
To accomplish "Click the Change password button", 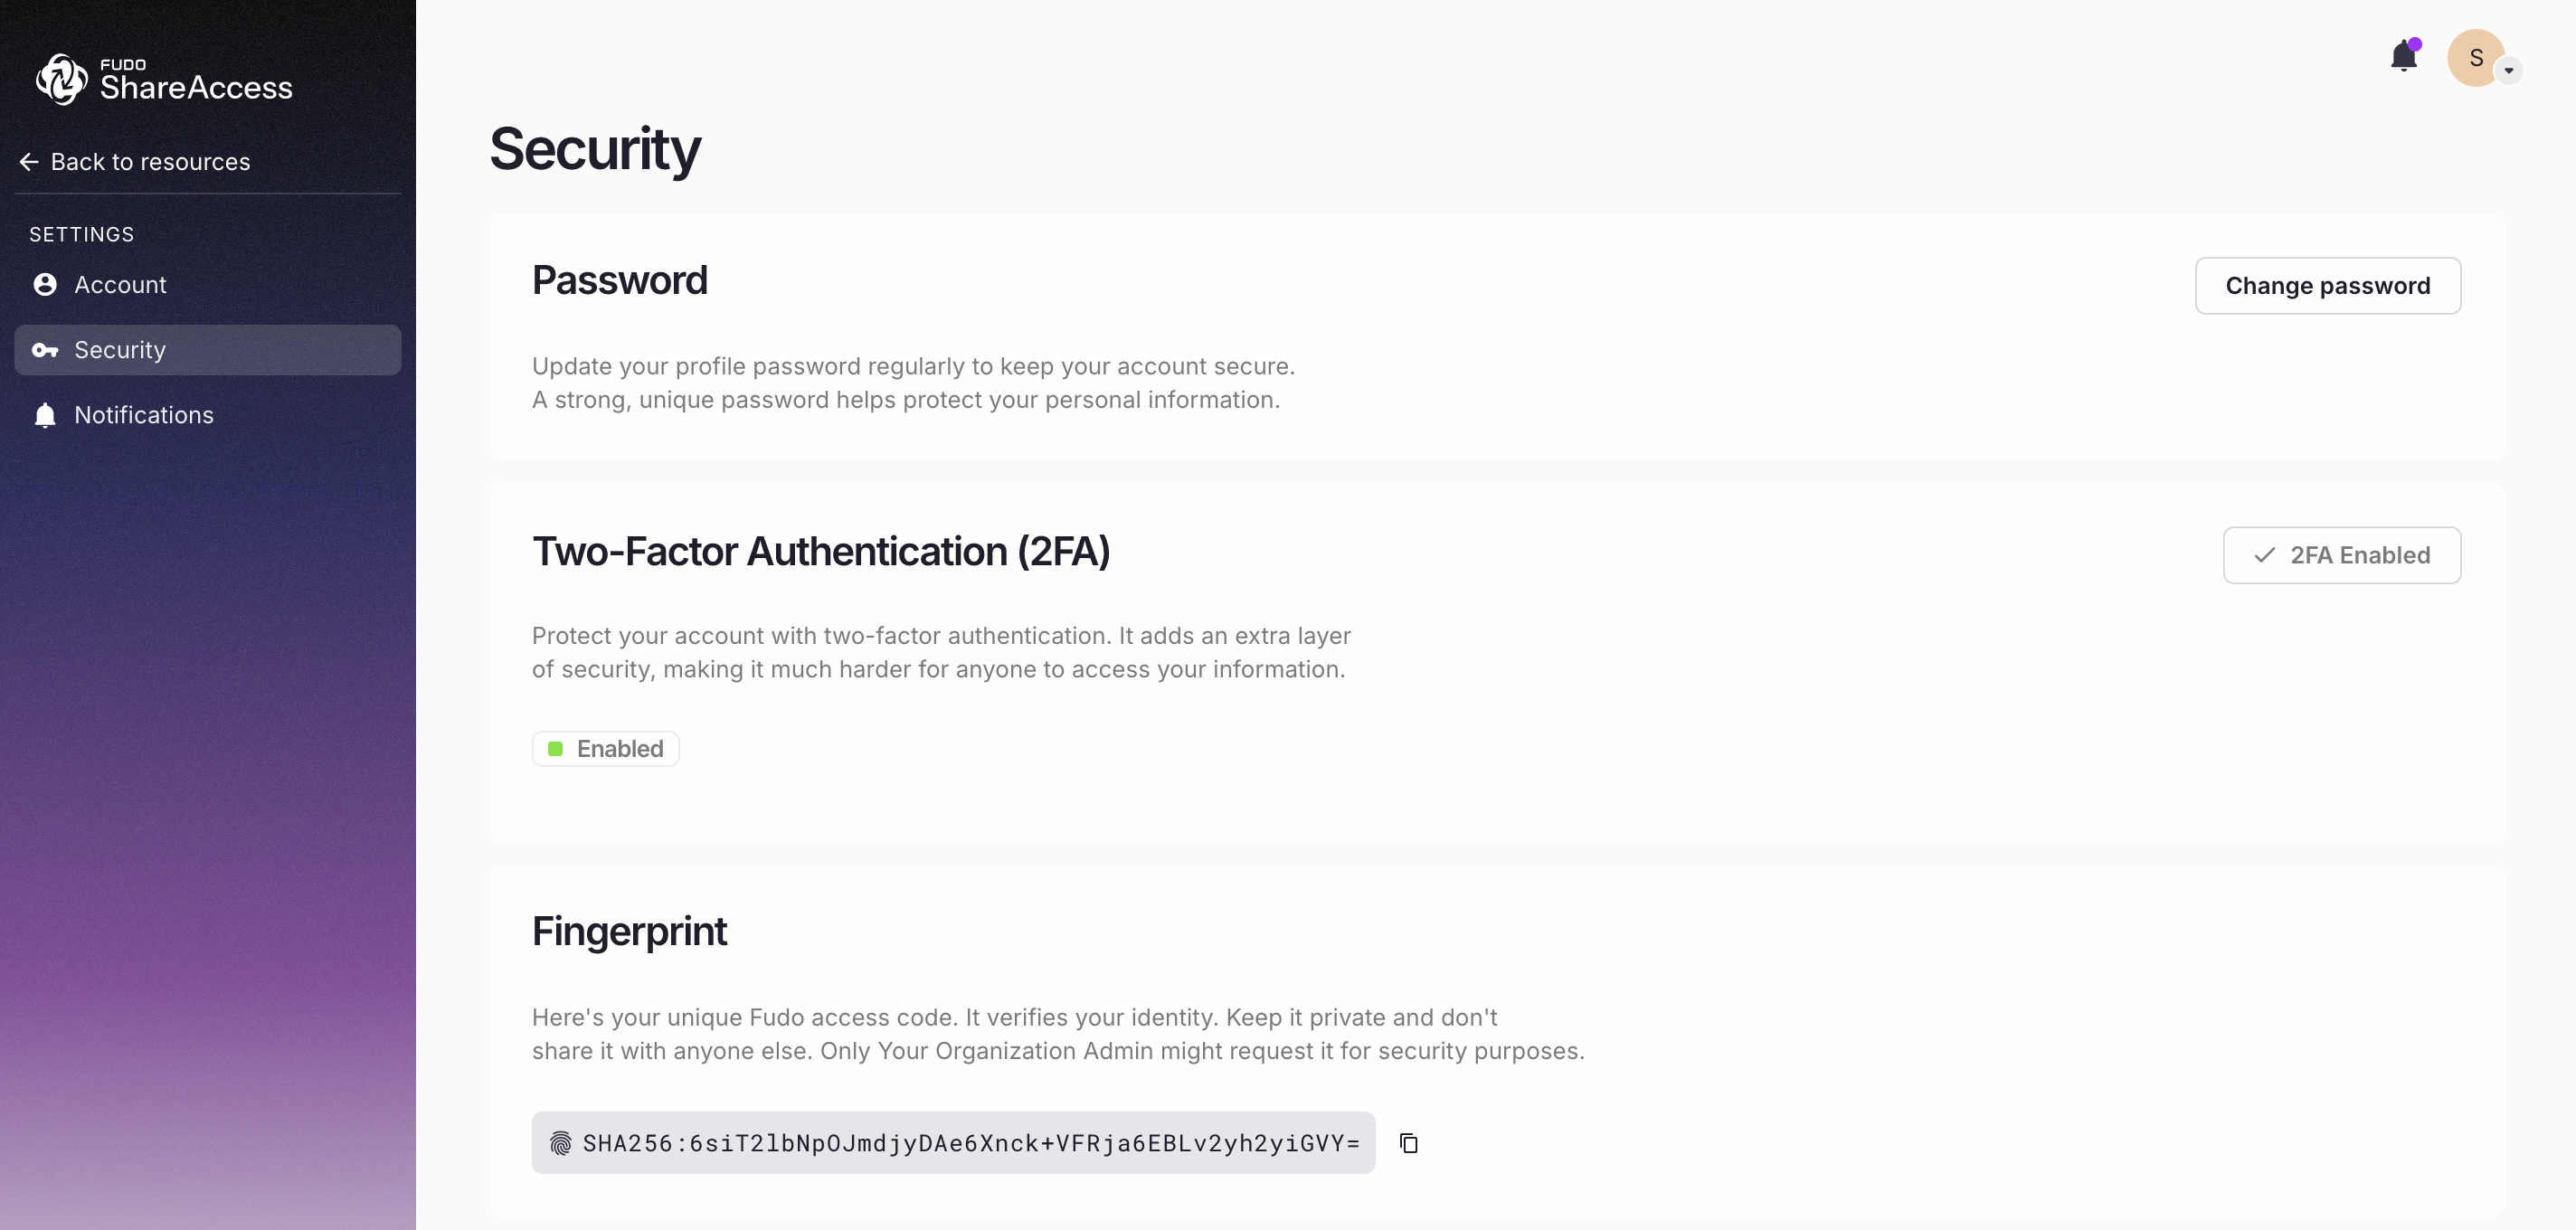I will pos(2327,286).
